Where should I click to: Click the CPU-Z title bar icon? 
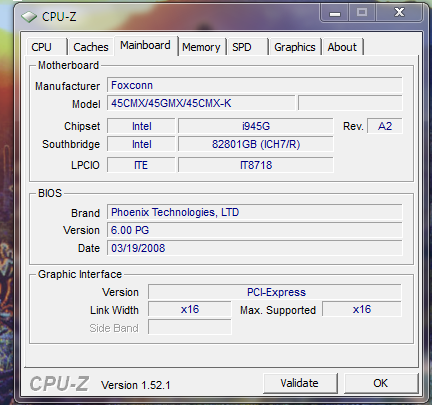tap(29, 17)
